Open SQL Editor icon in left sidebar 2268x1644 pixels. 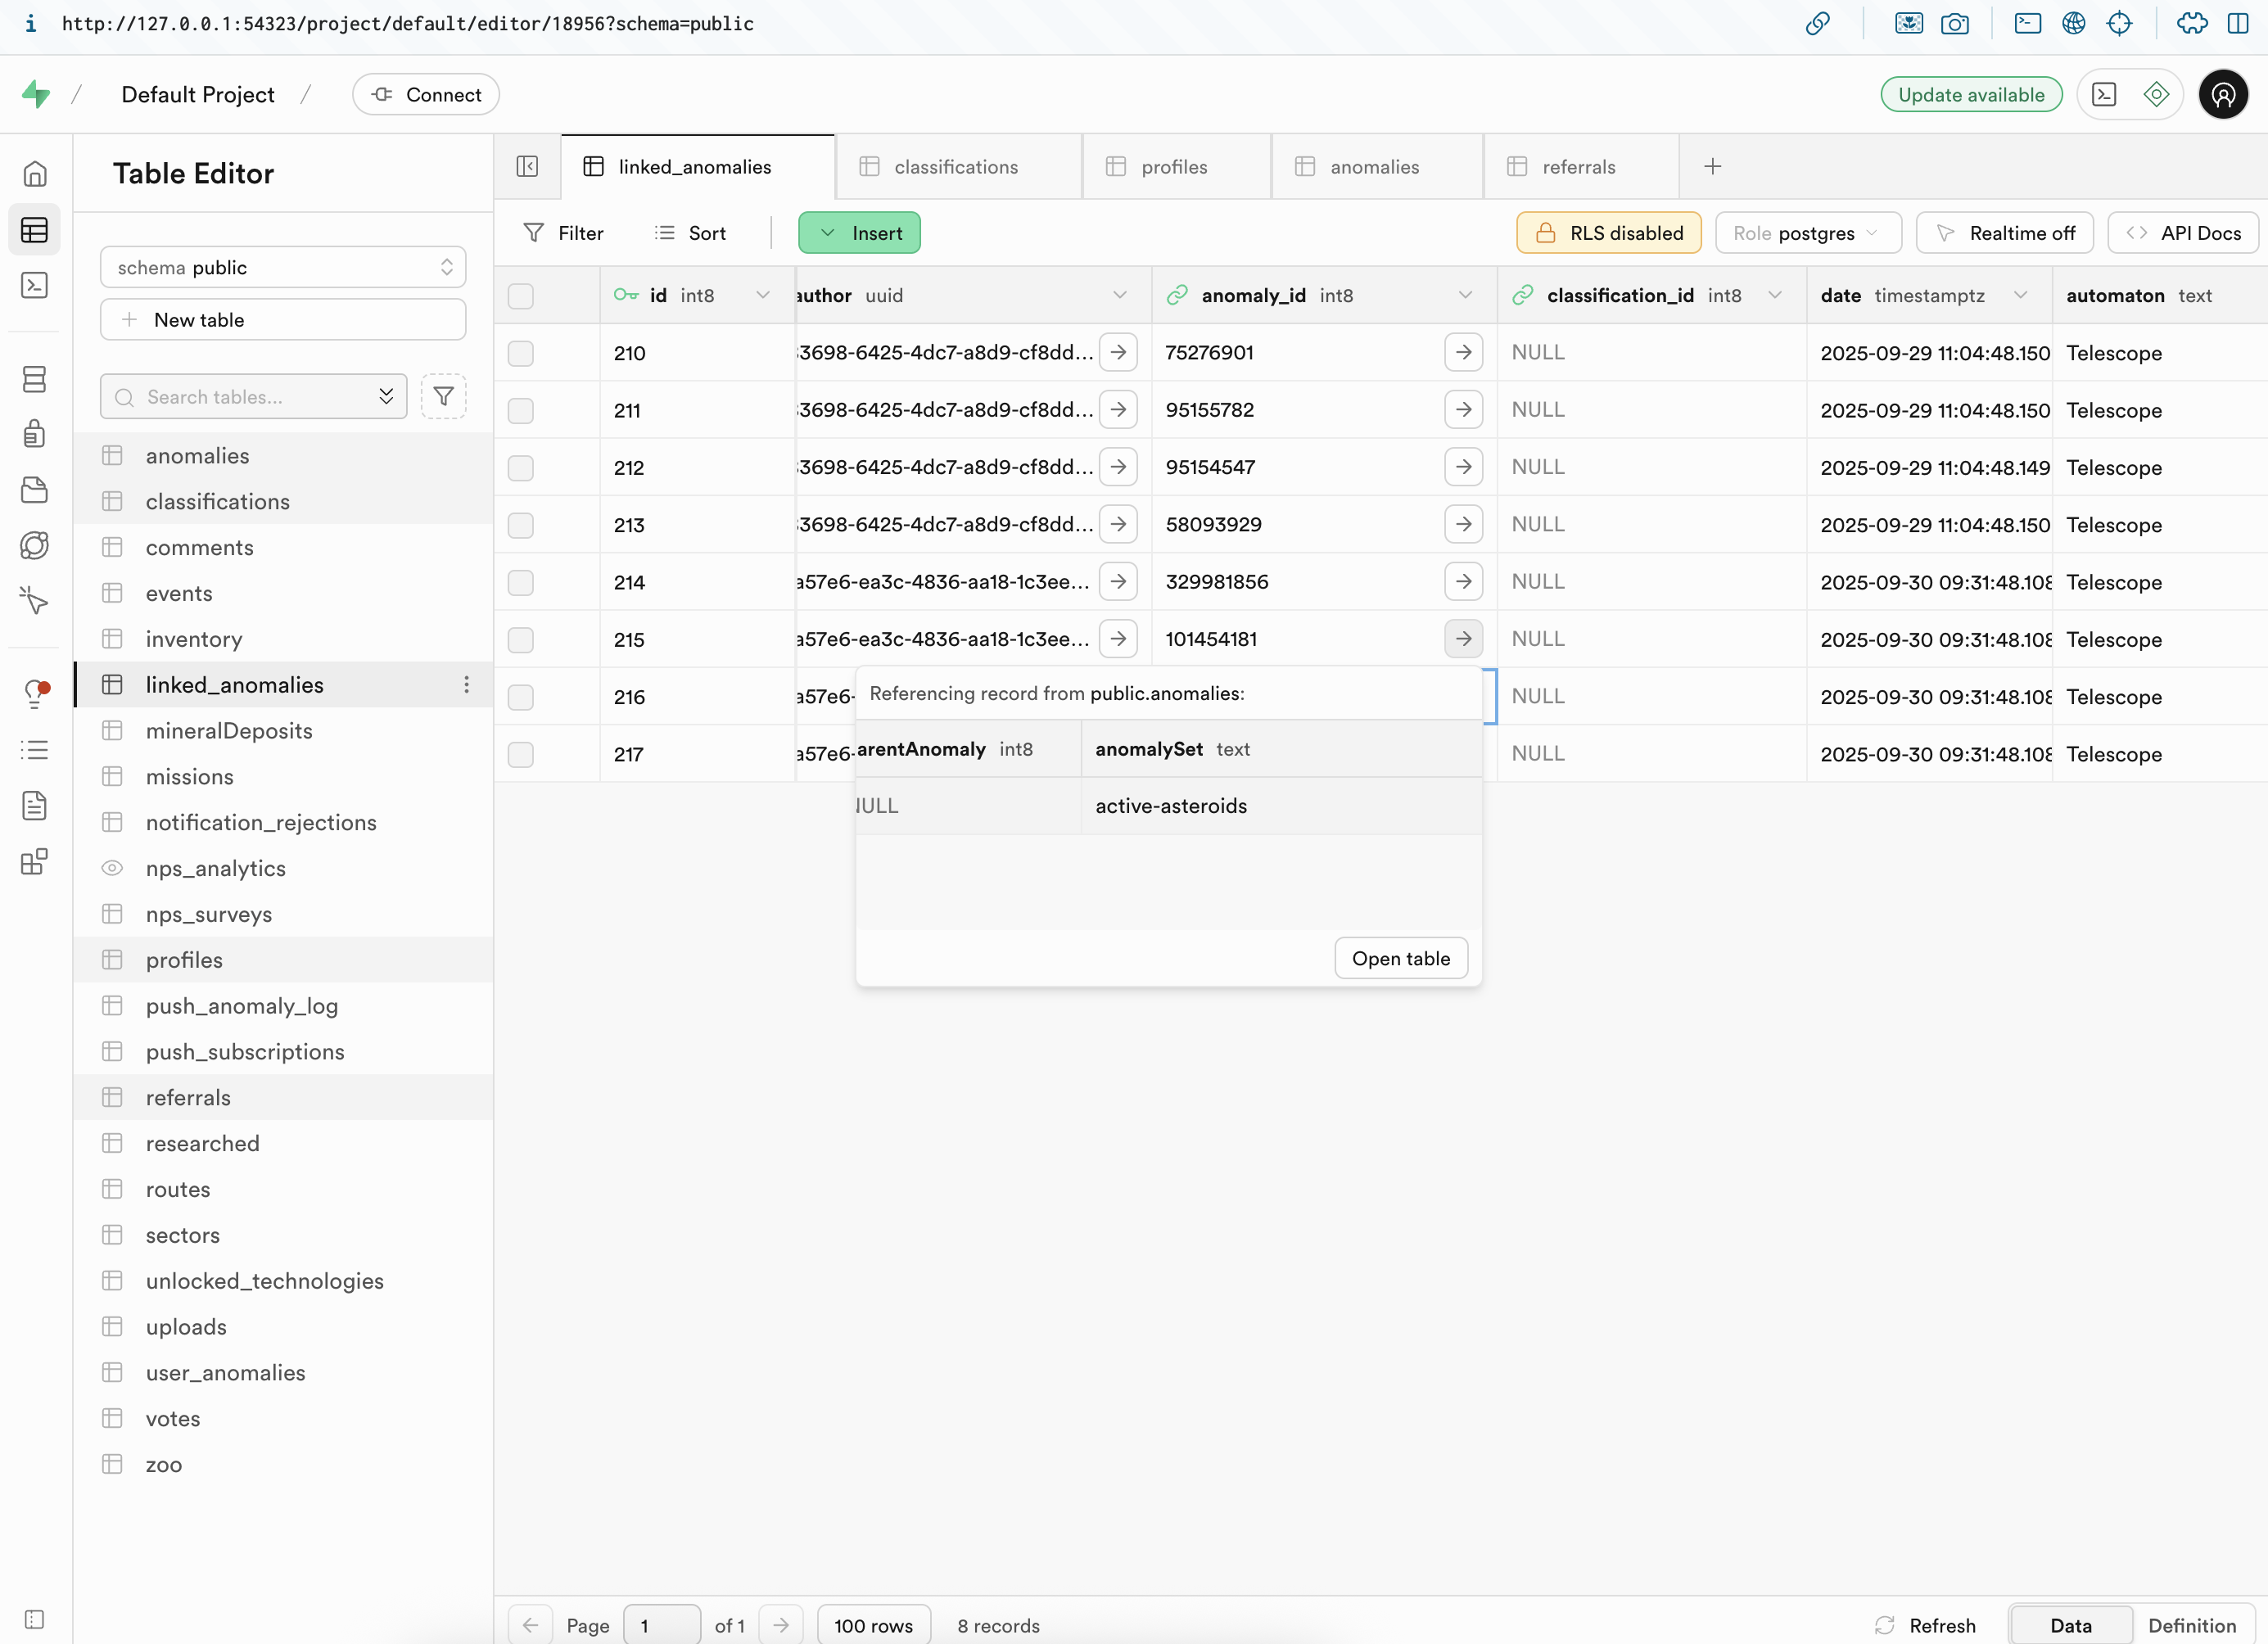pos(35,286)
